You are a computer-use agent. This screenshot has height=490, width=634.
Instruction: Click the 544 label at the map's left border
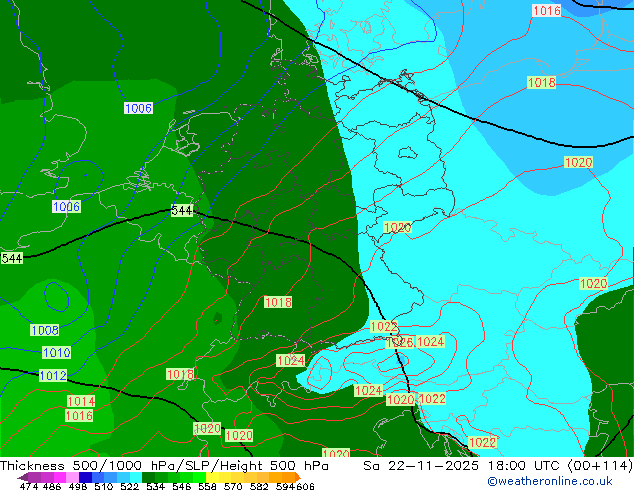pos(12,258)
